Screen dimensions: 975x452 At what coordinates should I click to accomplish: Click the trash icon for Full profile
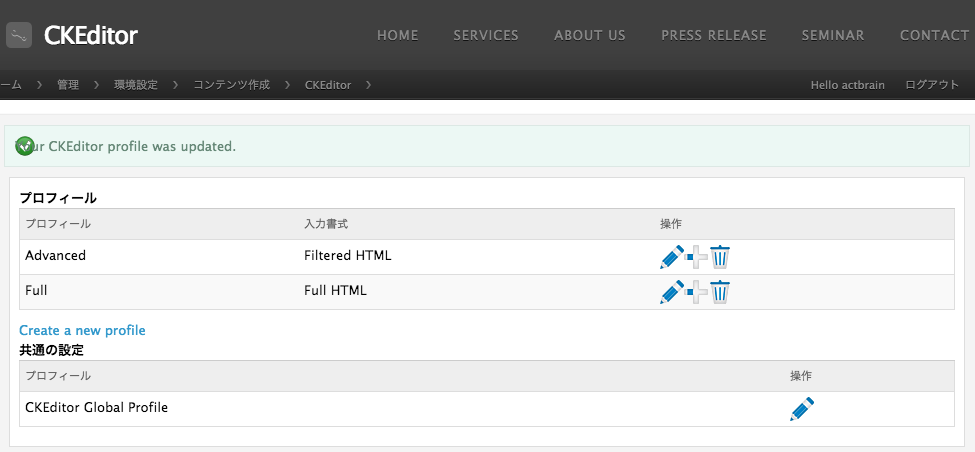[720, 292]
